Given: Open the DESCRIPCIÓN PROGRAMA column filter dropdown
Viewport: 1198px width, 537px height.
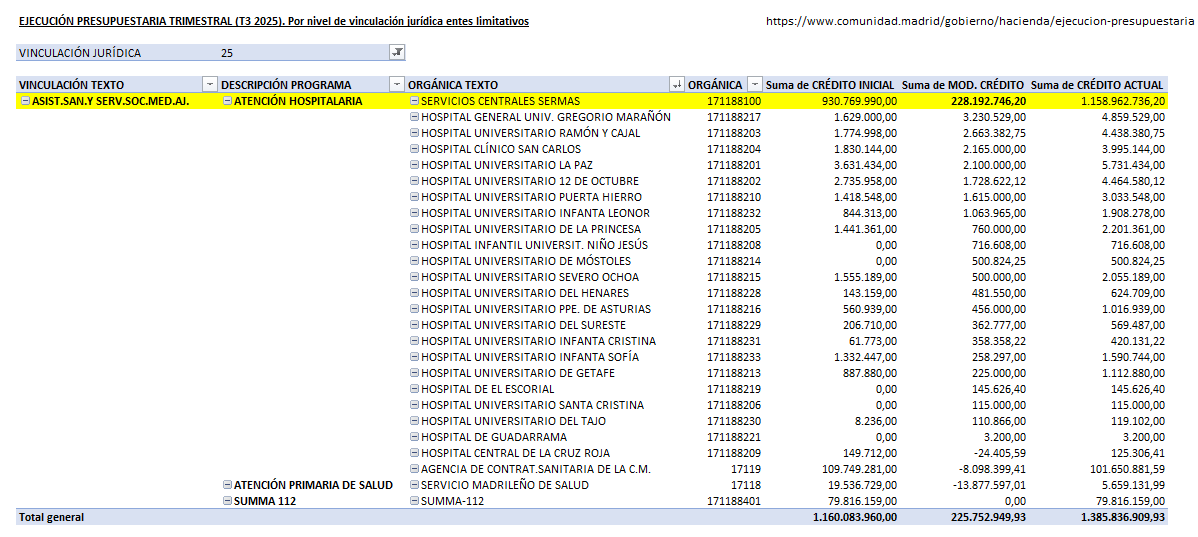Looking at the screenshot, I should coord(397,85).
